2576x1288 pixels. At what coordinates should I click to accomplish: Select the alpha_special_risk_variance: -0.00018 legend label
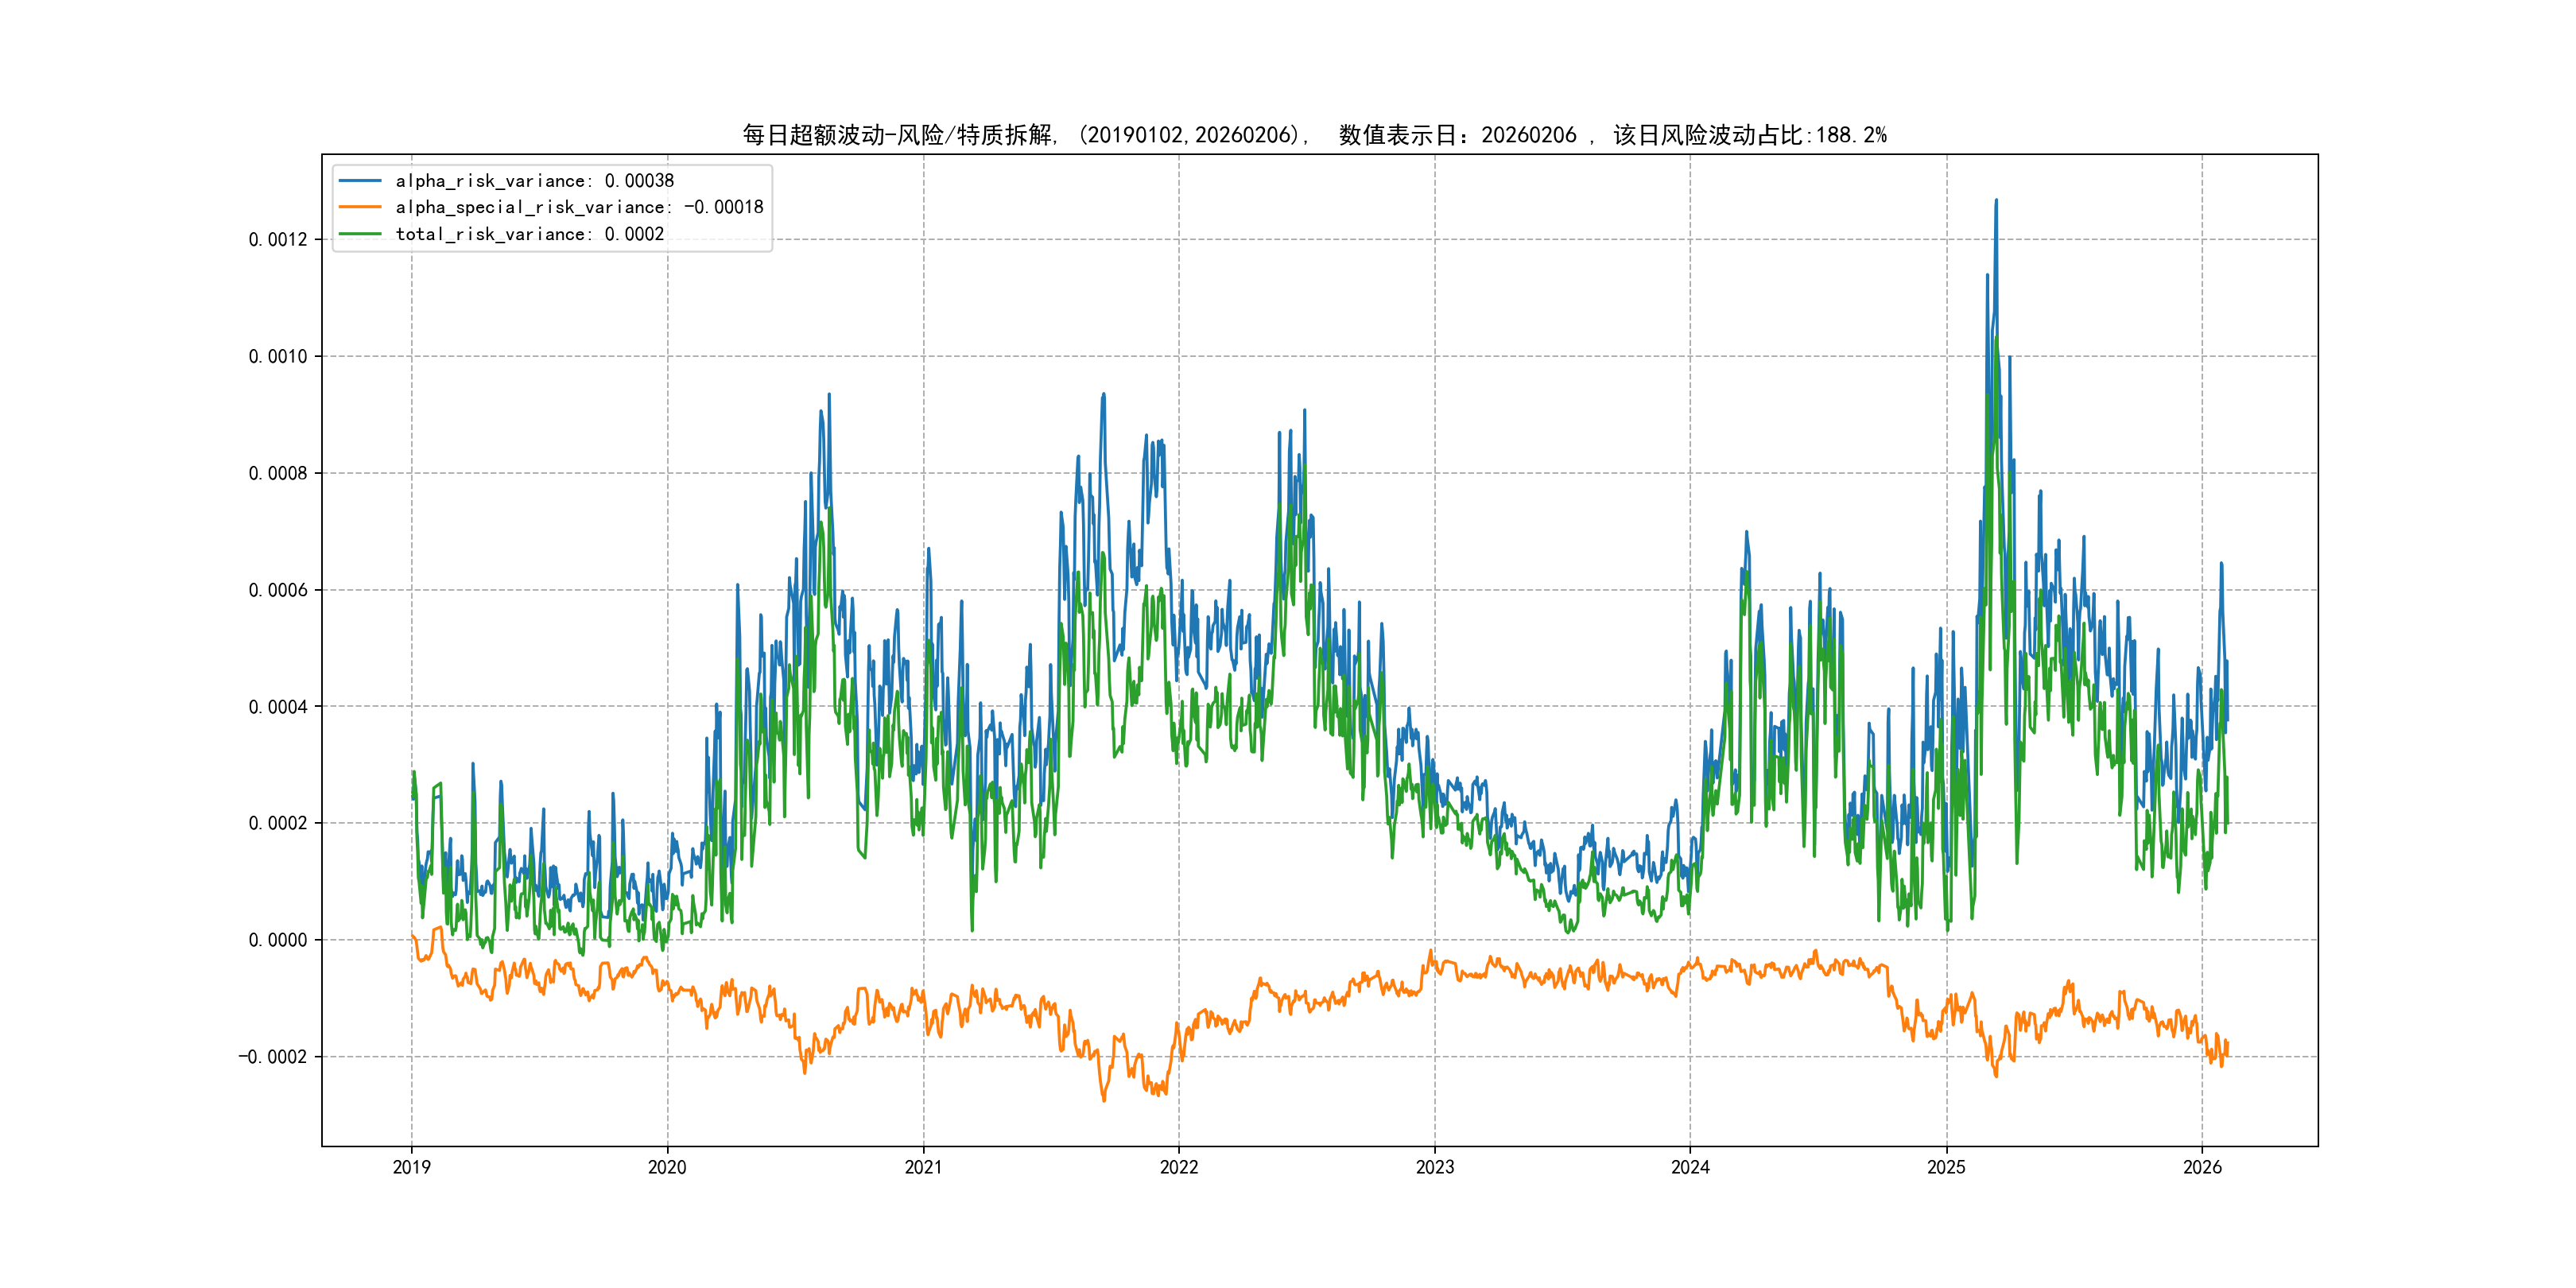coord(579,207)
